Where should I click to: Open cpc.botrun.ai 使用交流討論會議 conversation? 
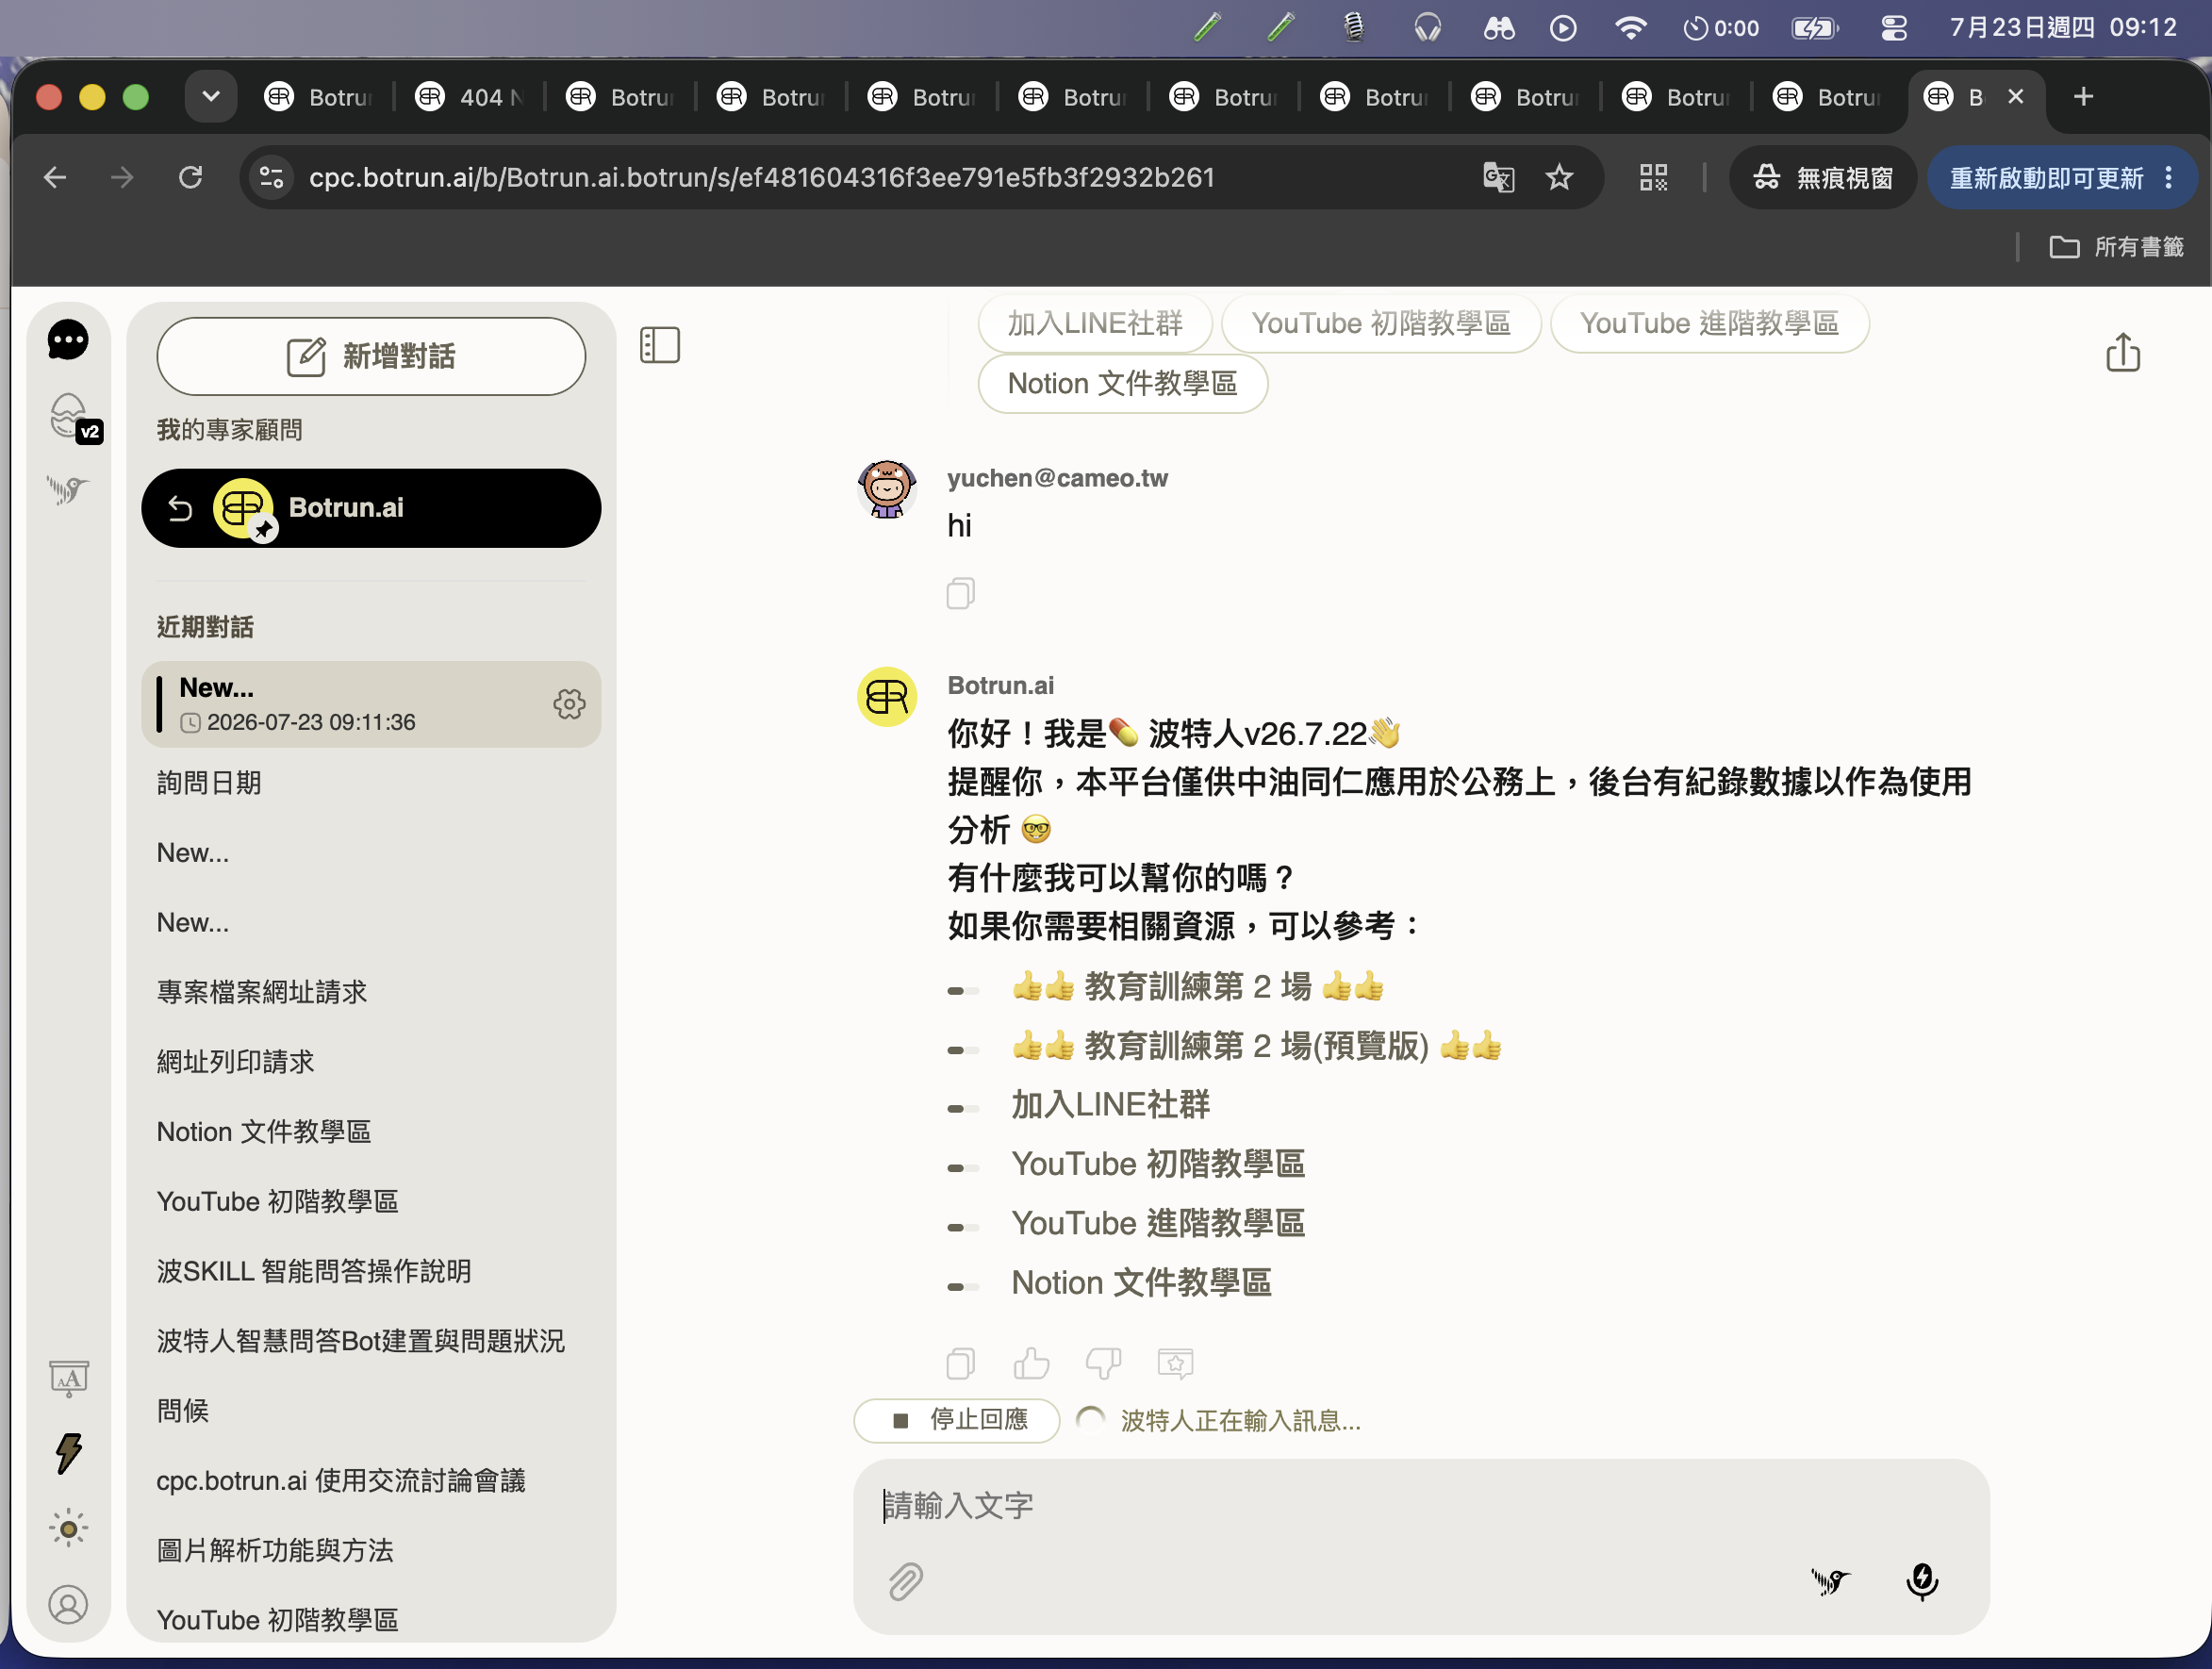coord(371,1481)
